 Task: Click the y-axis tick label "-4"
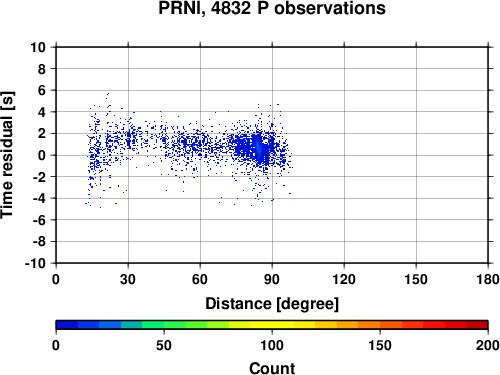pyautogui.click(x=39, y=198)
